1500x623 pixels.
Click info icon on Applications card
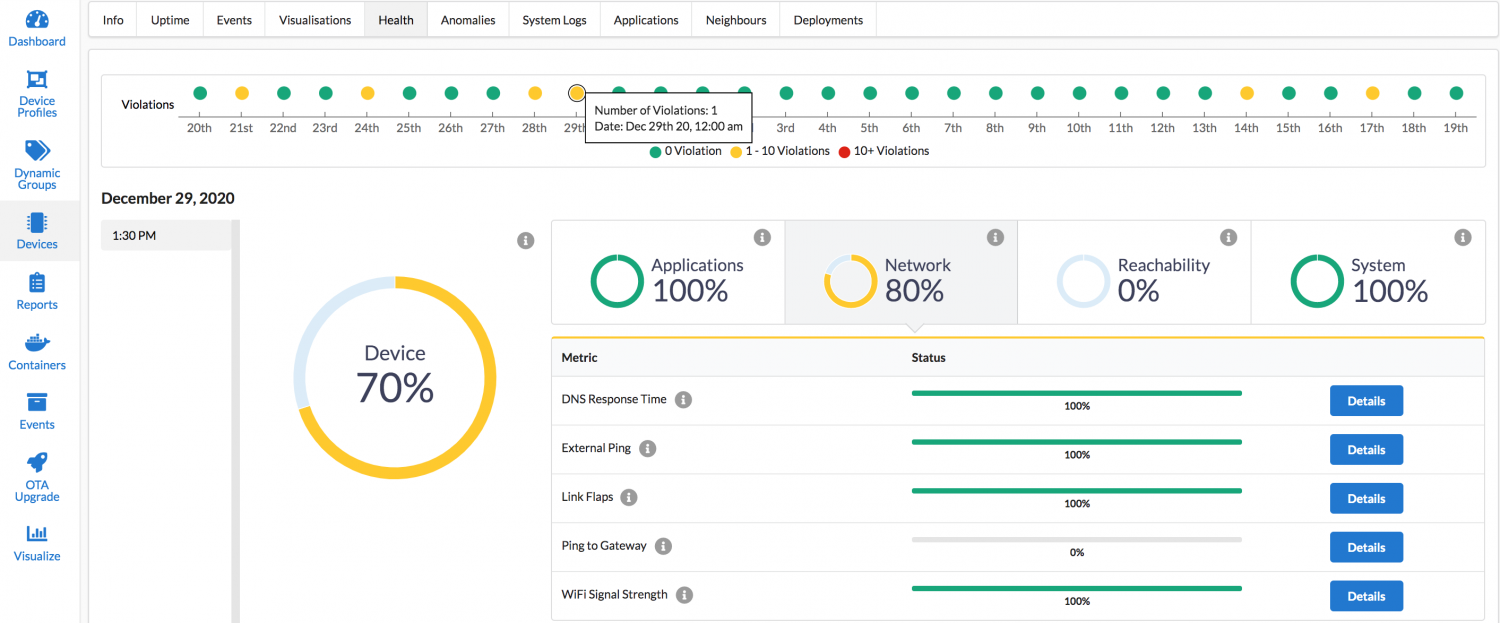point(762,237)
